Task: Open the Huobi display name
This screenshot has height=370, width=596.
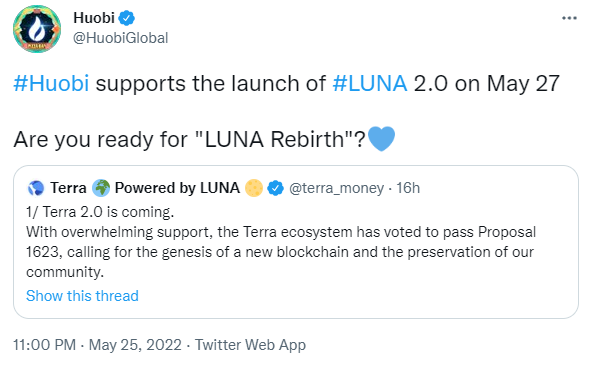Action: click(94, 18)
